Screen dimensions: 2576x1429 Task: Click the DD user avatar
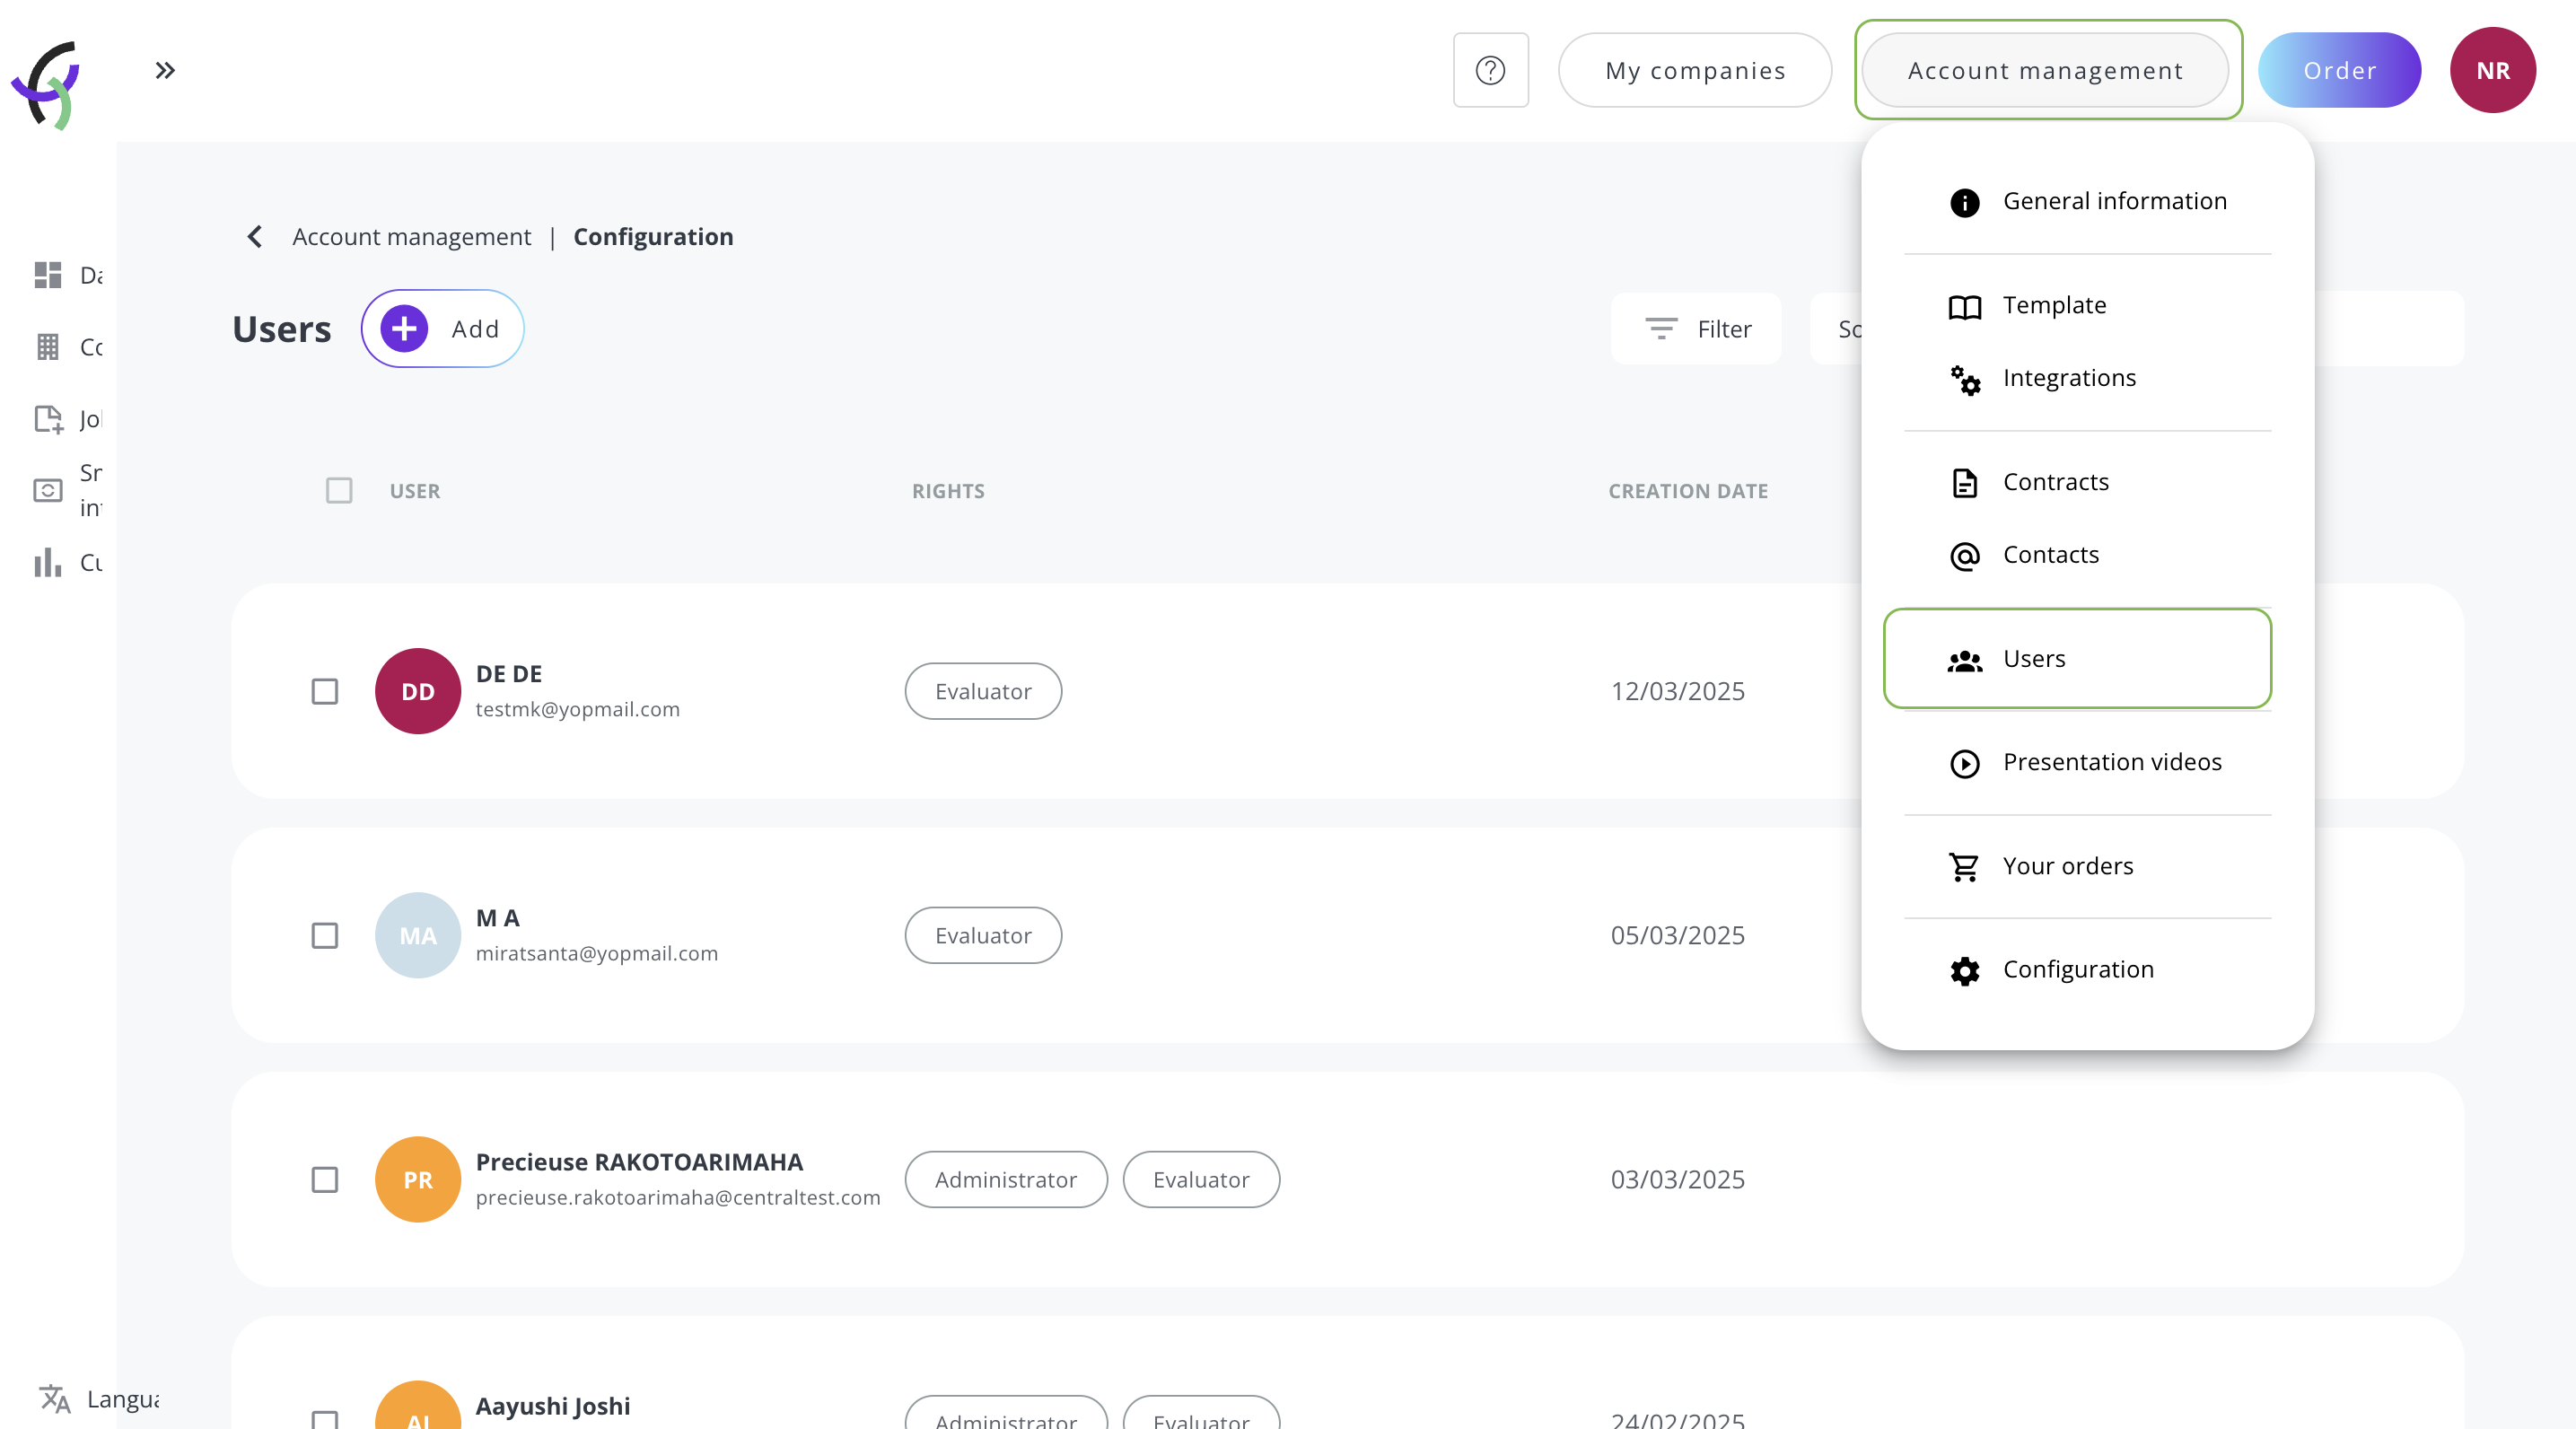418,691
